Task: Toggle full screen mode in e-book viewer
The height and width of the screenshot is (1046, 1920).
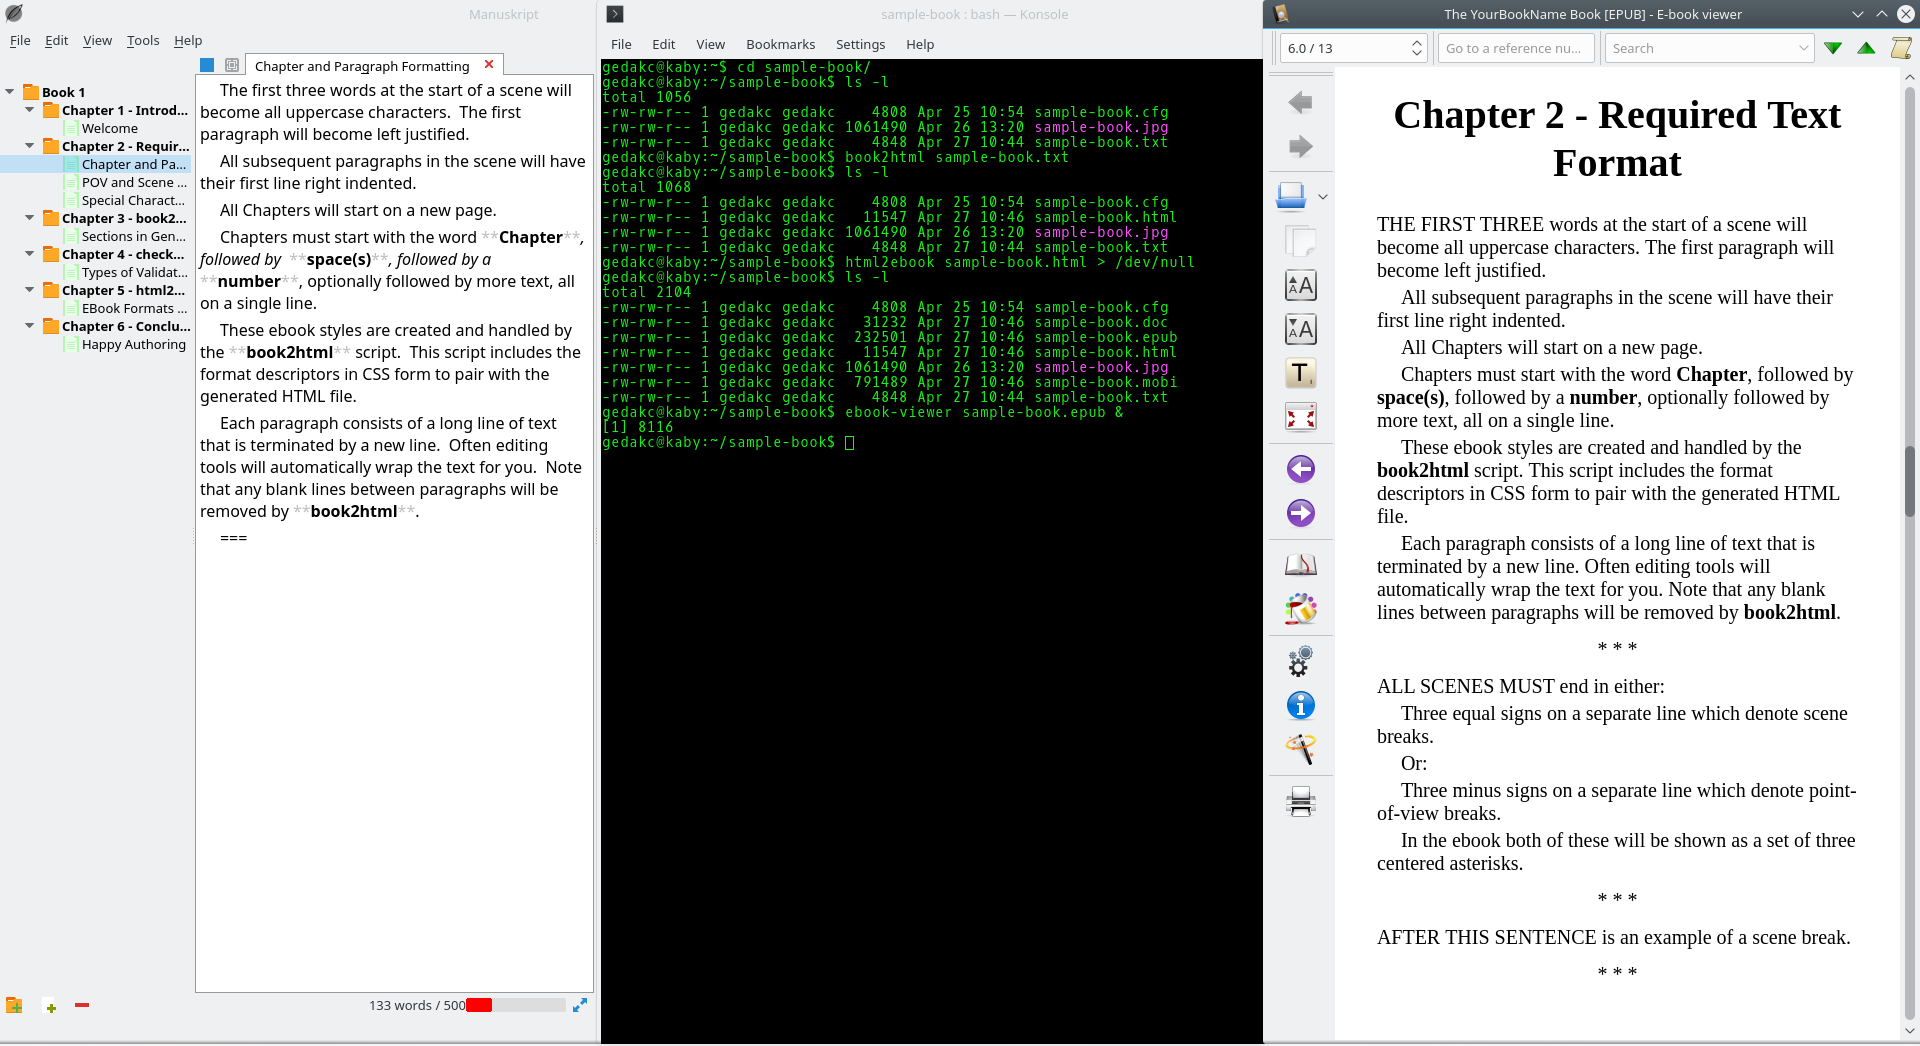Action: click(x=1300, y=417)
